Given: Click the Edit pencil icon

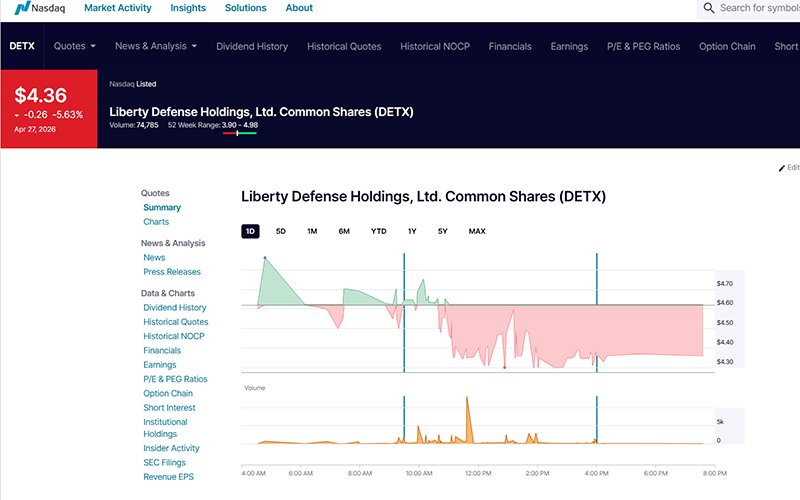Looking at the screenshot, I should click(782, 168).
